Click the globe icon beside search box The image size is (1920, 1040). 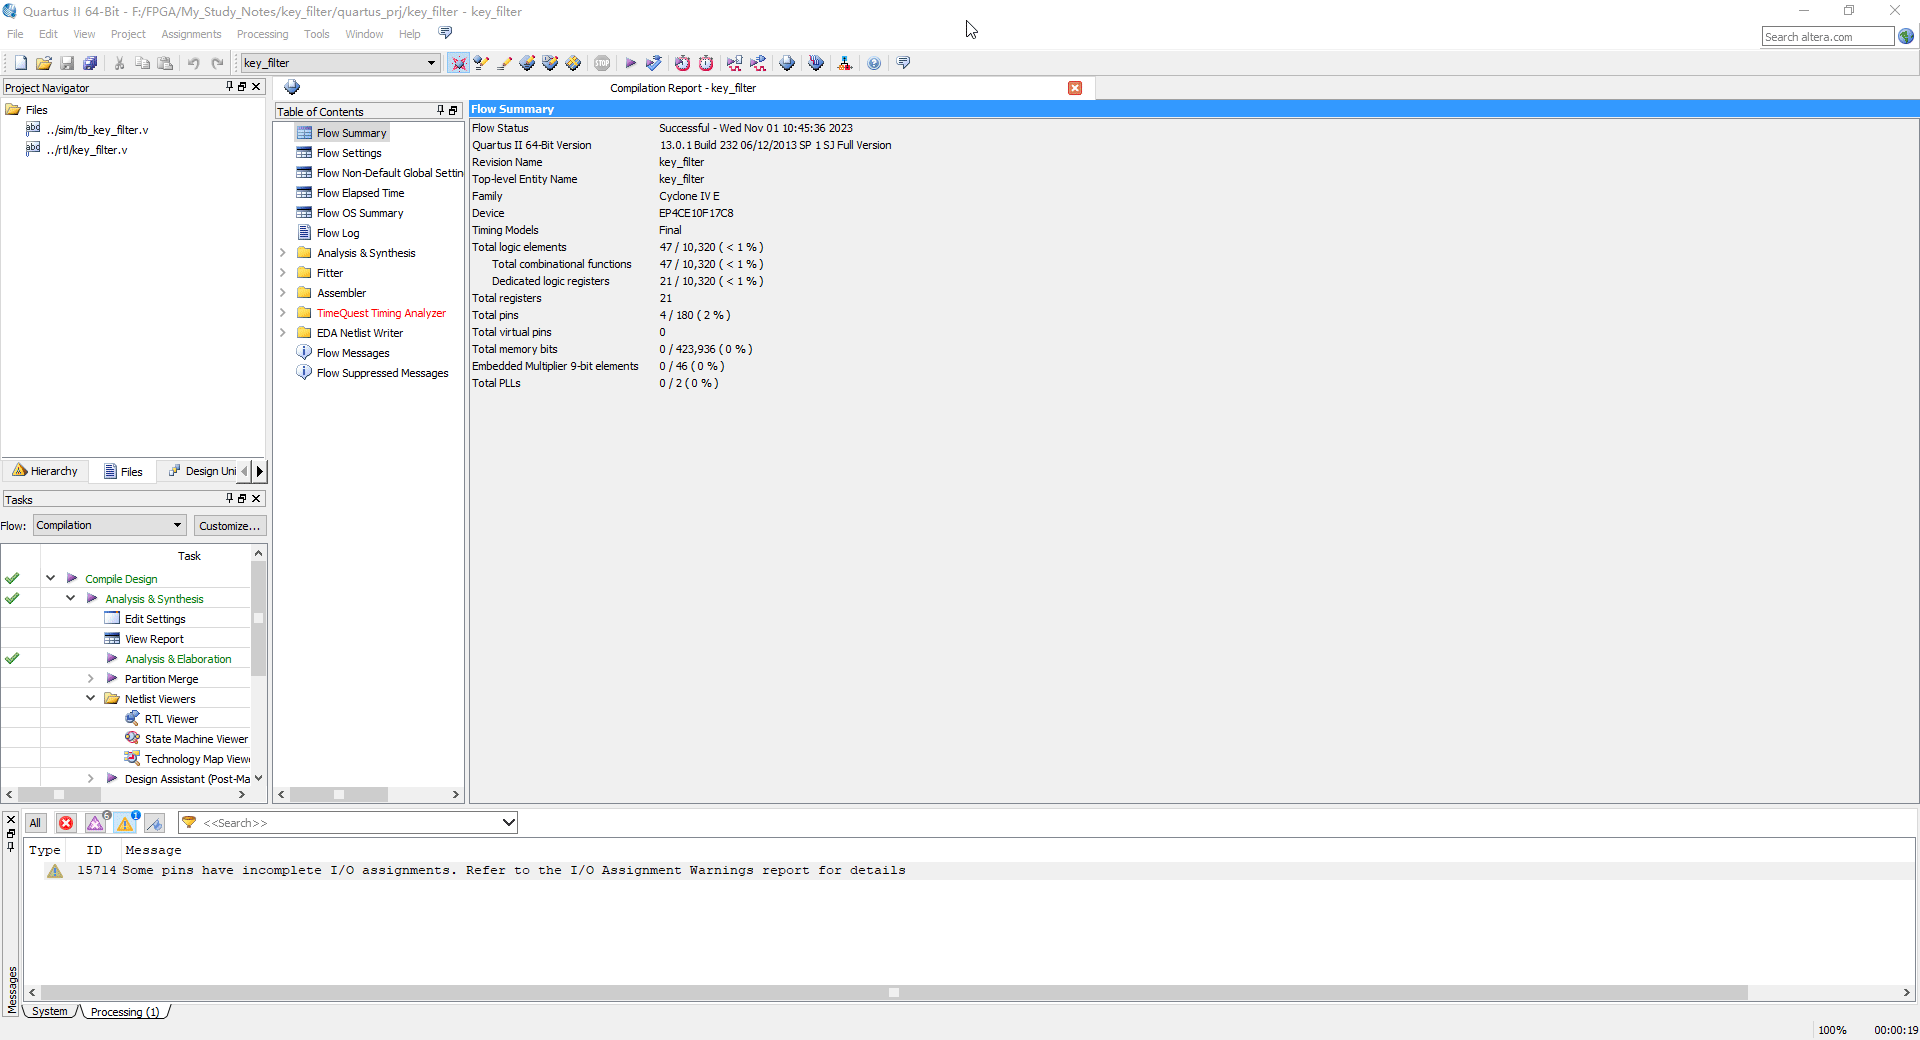click(x=1906, y=37)
